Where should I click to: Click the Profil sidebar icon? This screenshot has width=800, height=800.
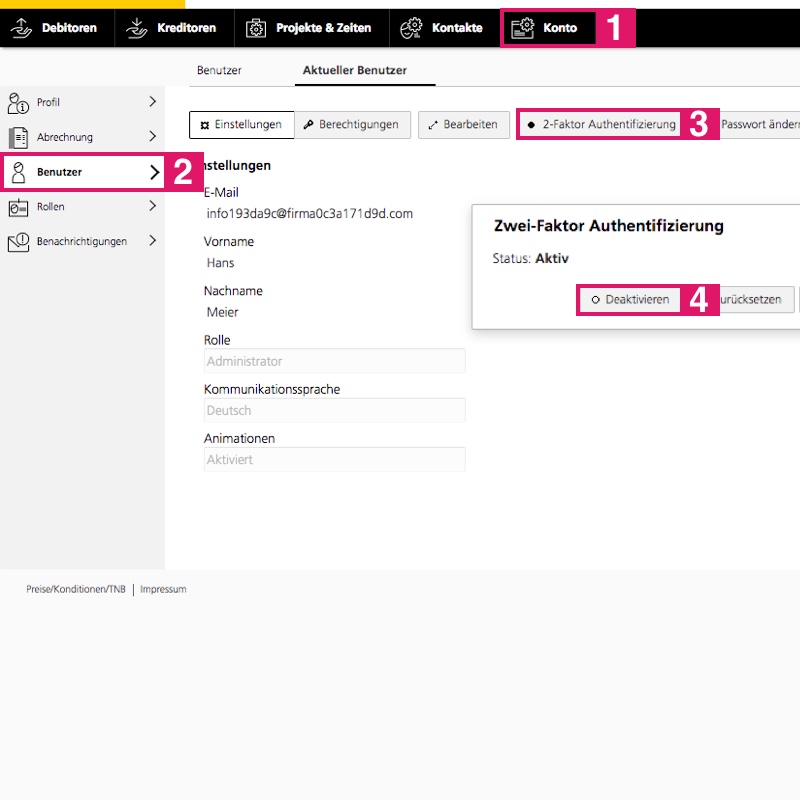coord(18,102)
